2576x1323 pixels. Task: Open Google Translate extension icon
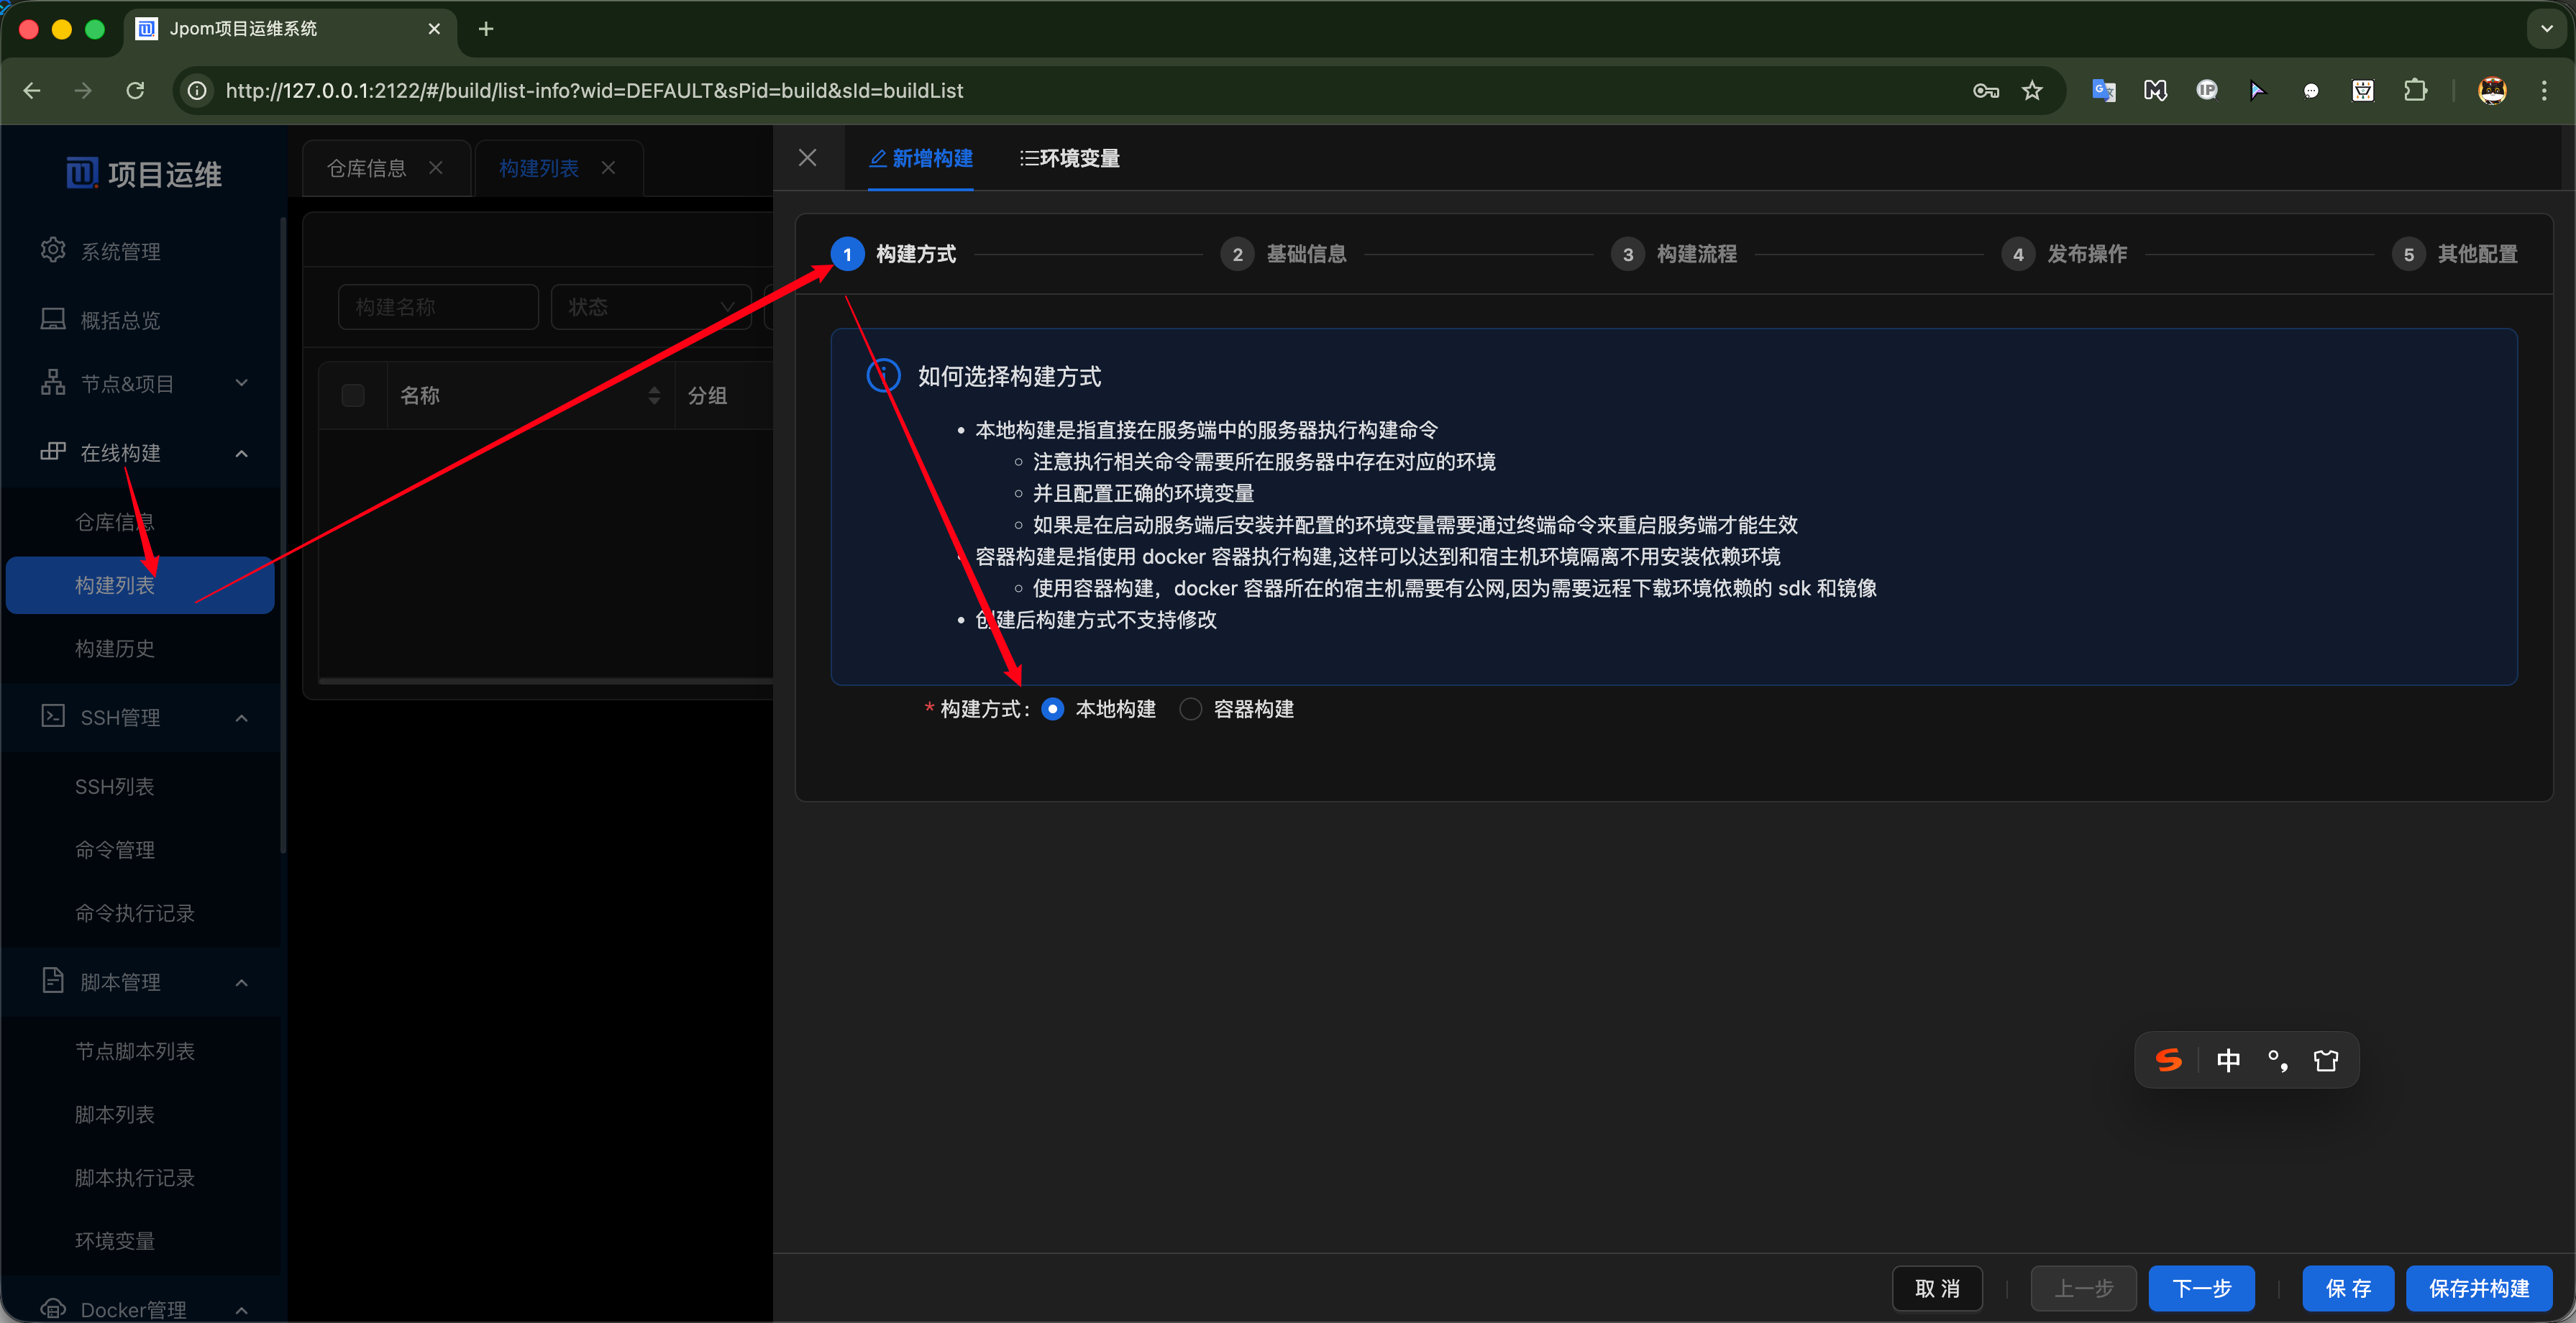tap(2103, 91)
